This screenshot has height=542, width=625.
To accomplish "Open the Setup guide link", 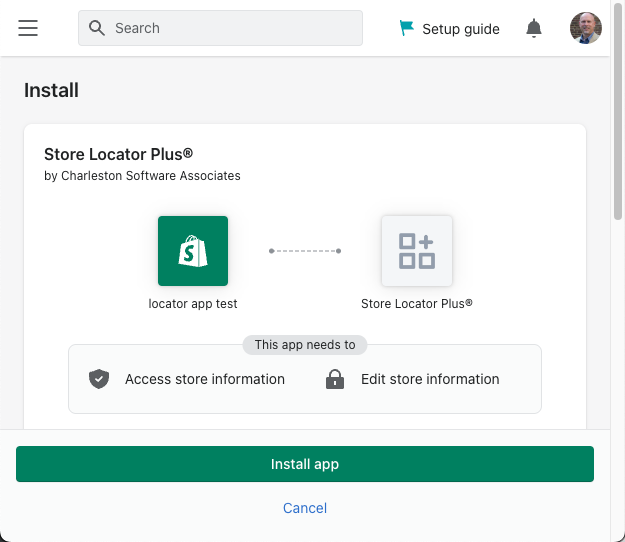I will click(x=460, y=29).
